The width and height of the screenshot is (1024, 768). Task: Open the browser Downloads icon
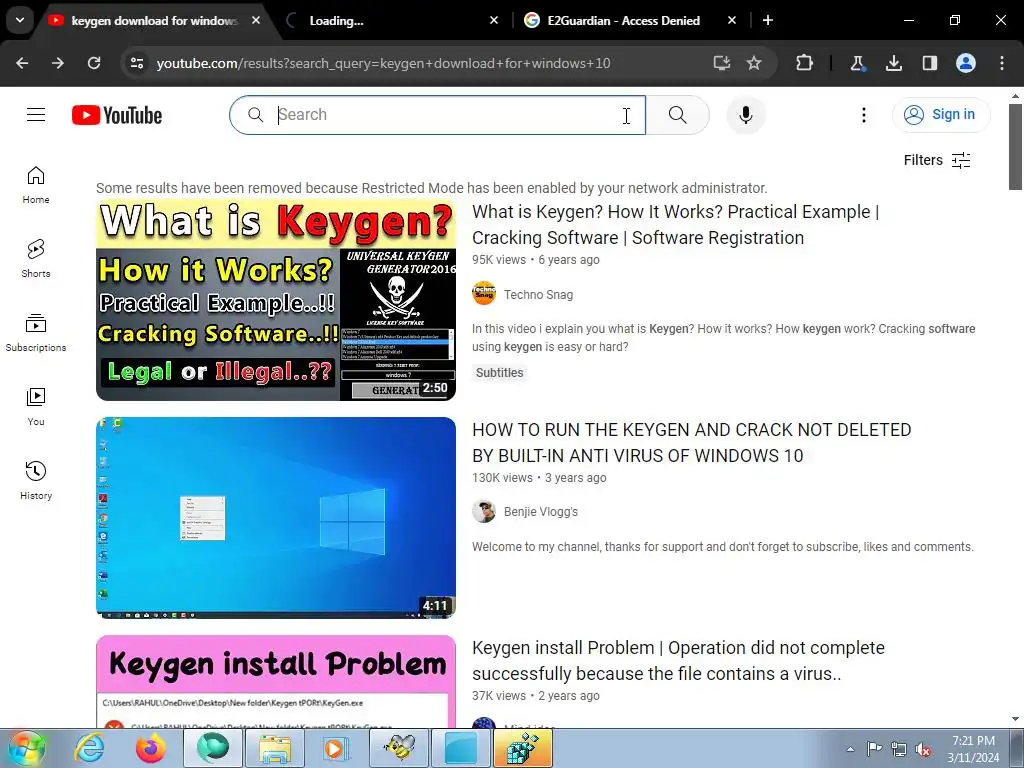tap(893, 63)
